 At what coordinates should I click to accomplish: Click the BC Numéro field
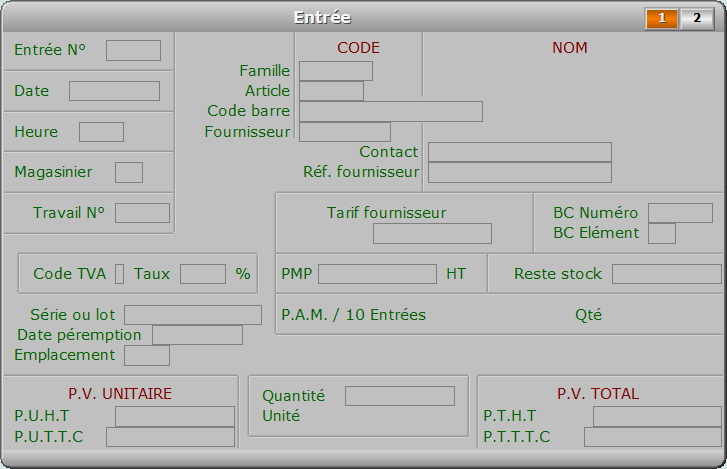click(x=680, y=213)
